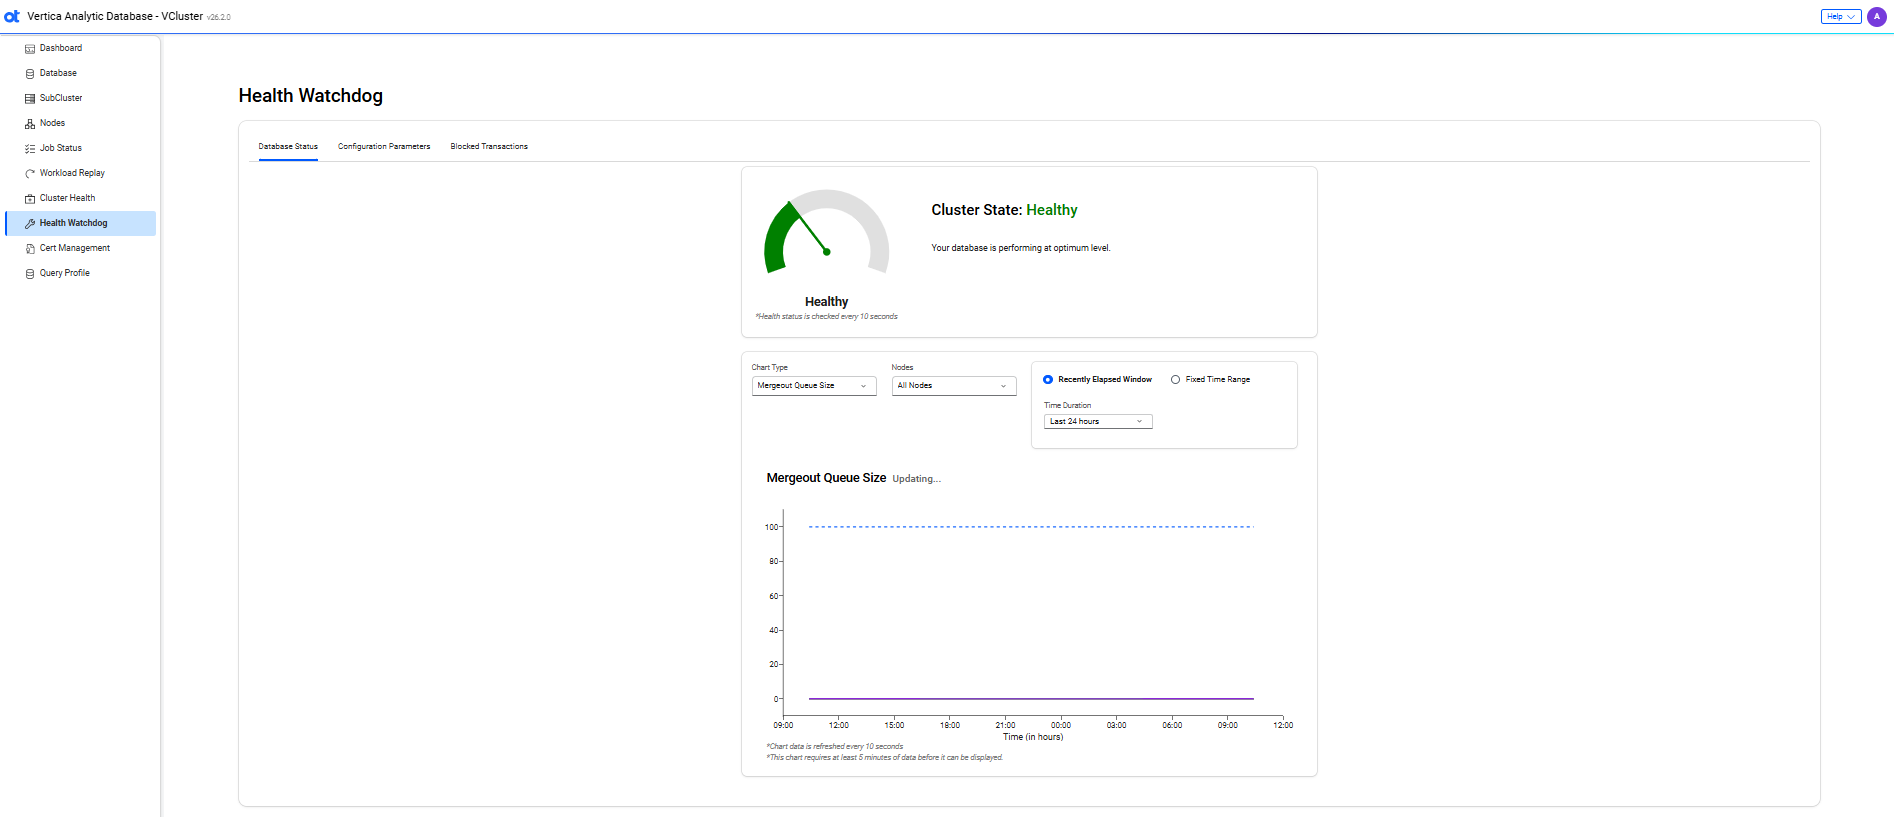Click the 00:00 time axis label
This screenshot has width=1894, height=817.
click(x=1061, y=725)
